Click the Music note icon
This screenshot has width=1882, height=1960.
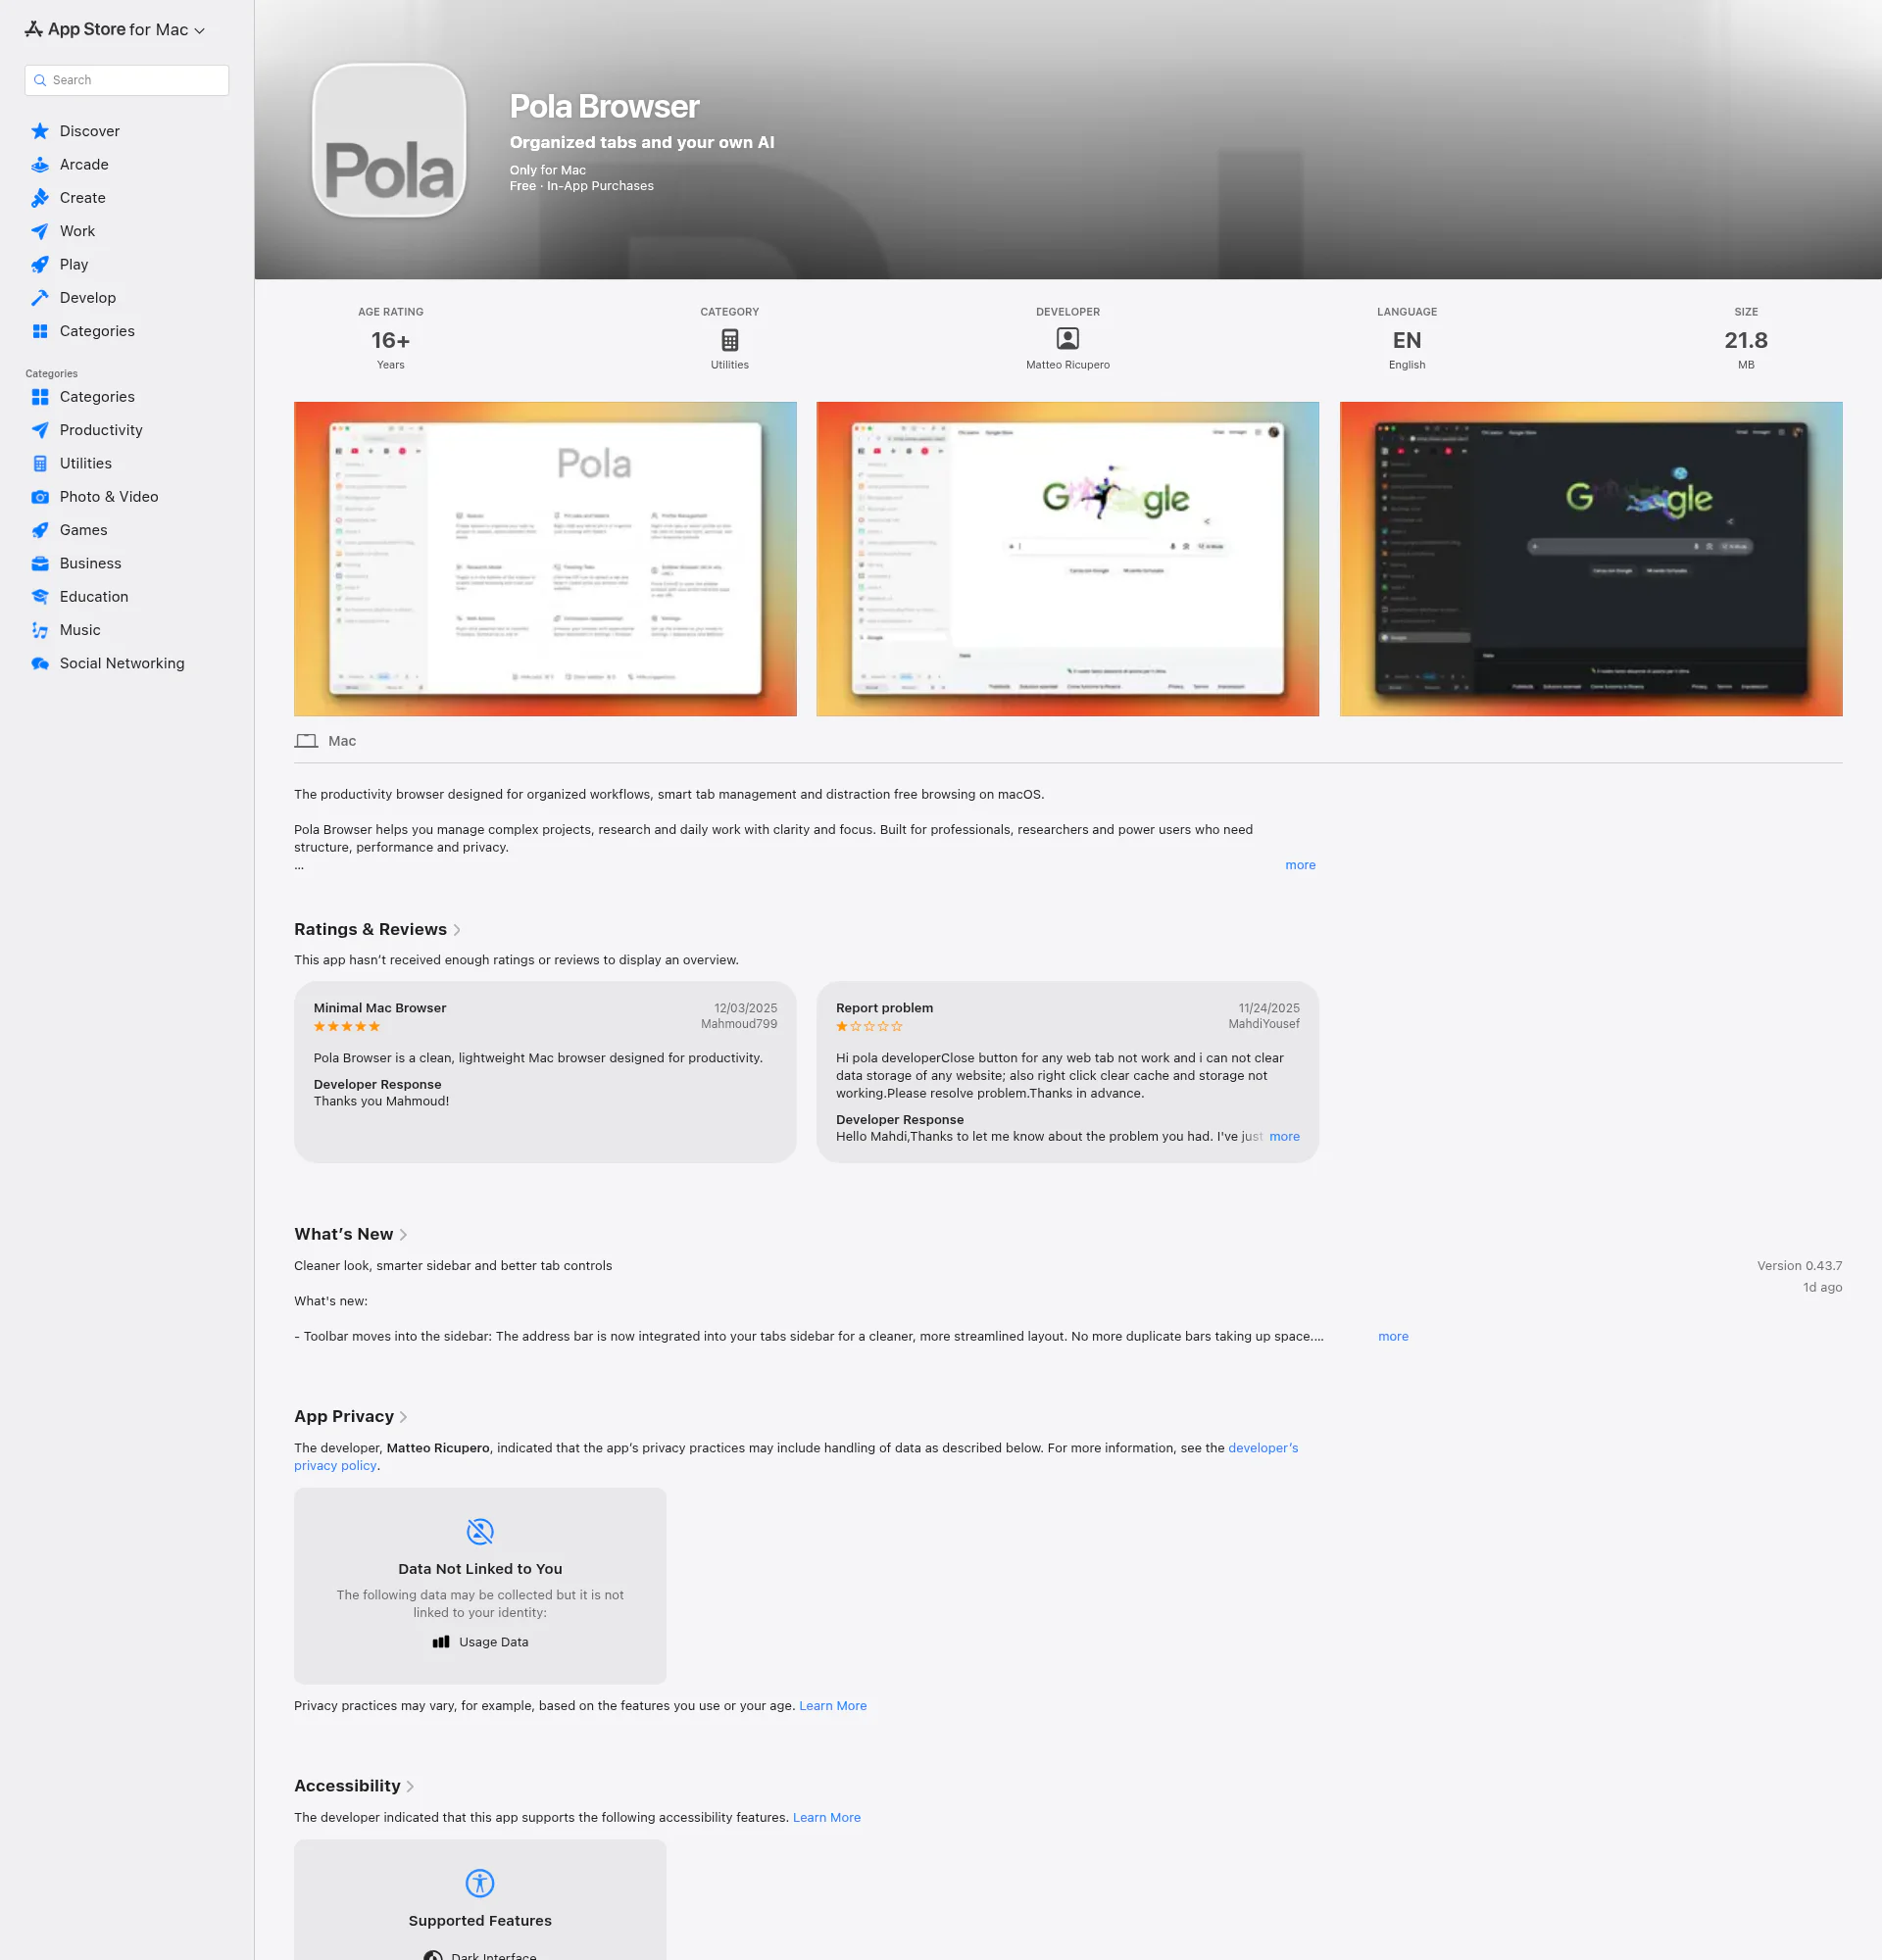pos(40,630)
